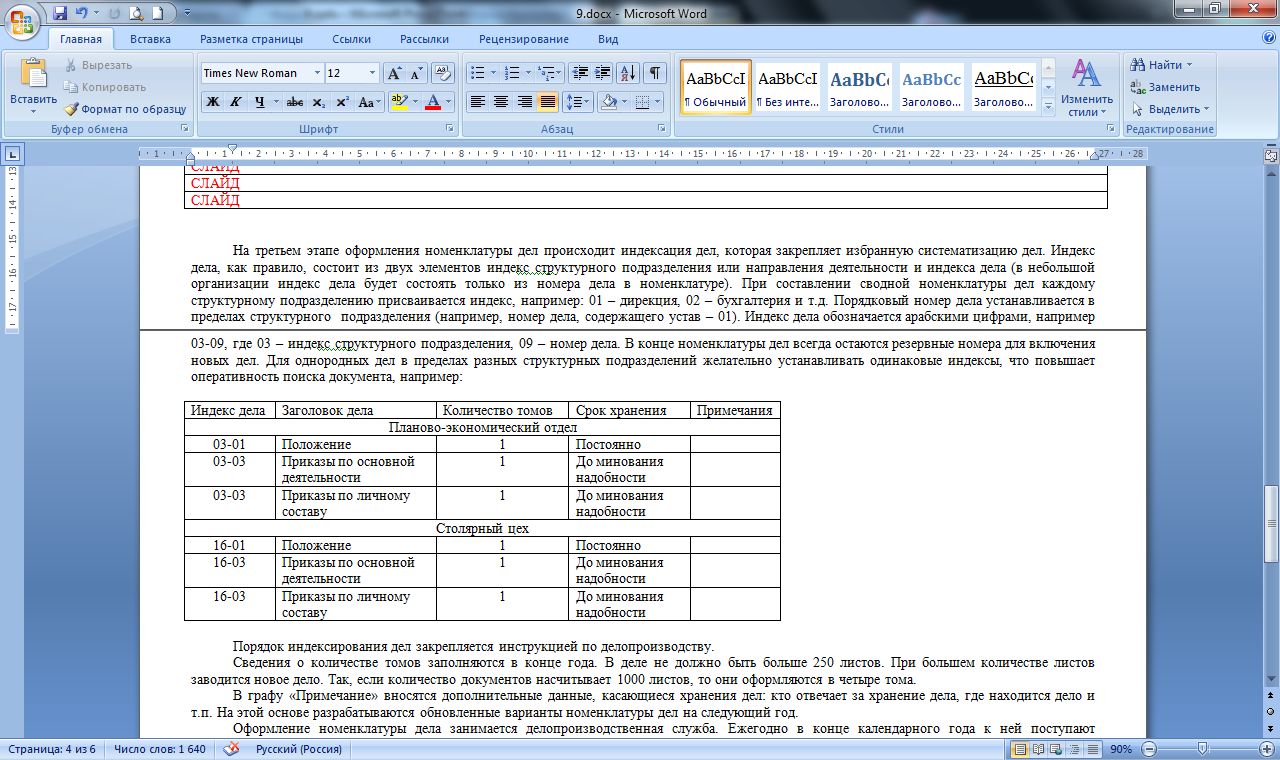1280x760 pixels.
Task: Cut selection with Вырезать
Action: click(x=98, y=65)
